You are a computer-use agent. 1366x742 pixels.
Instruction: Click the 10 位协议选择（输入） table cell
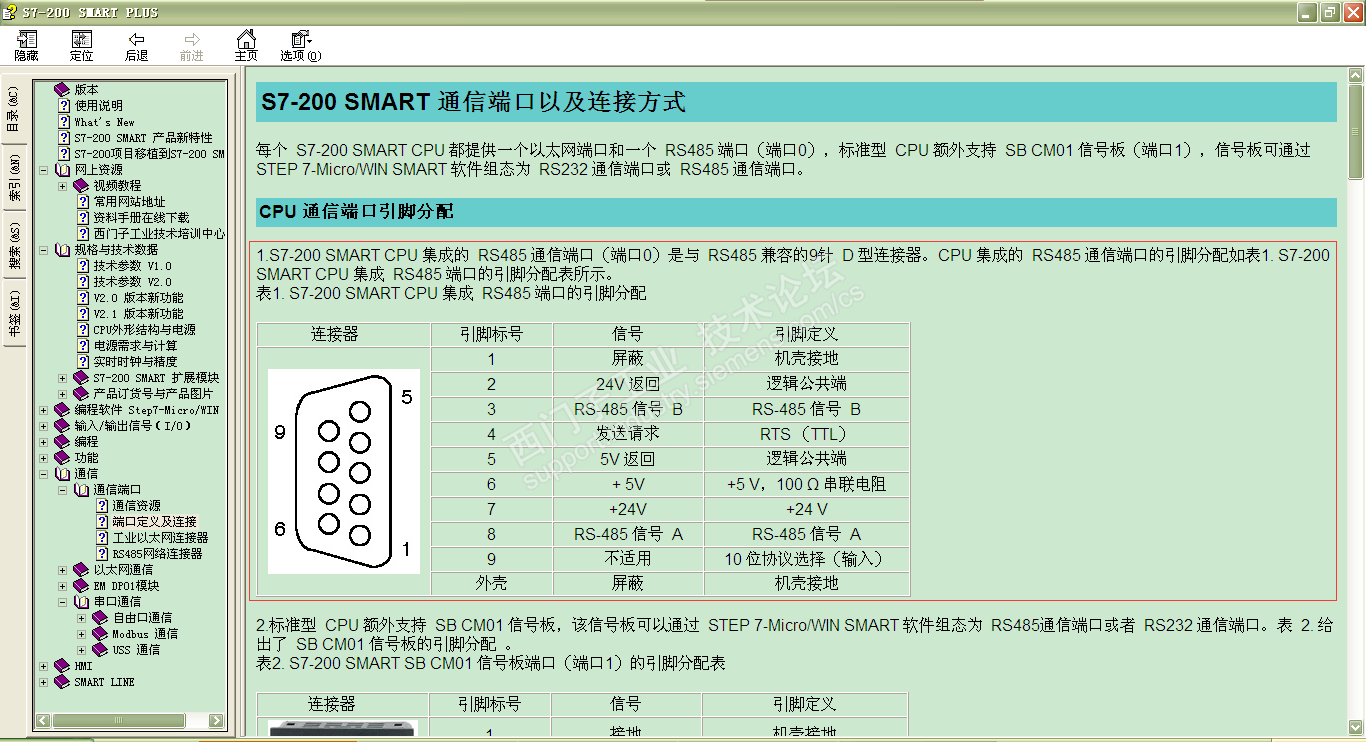pos(806,559)
